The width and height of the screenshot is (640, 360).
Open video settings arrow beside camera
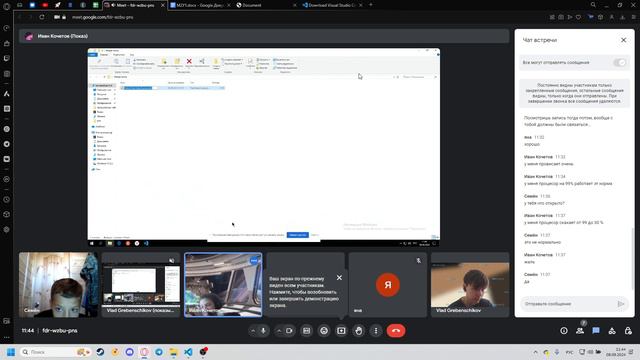(279, 331)
